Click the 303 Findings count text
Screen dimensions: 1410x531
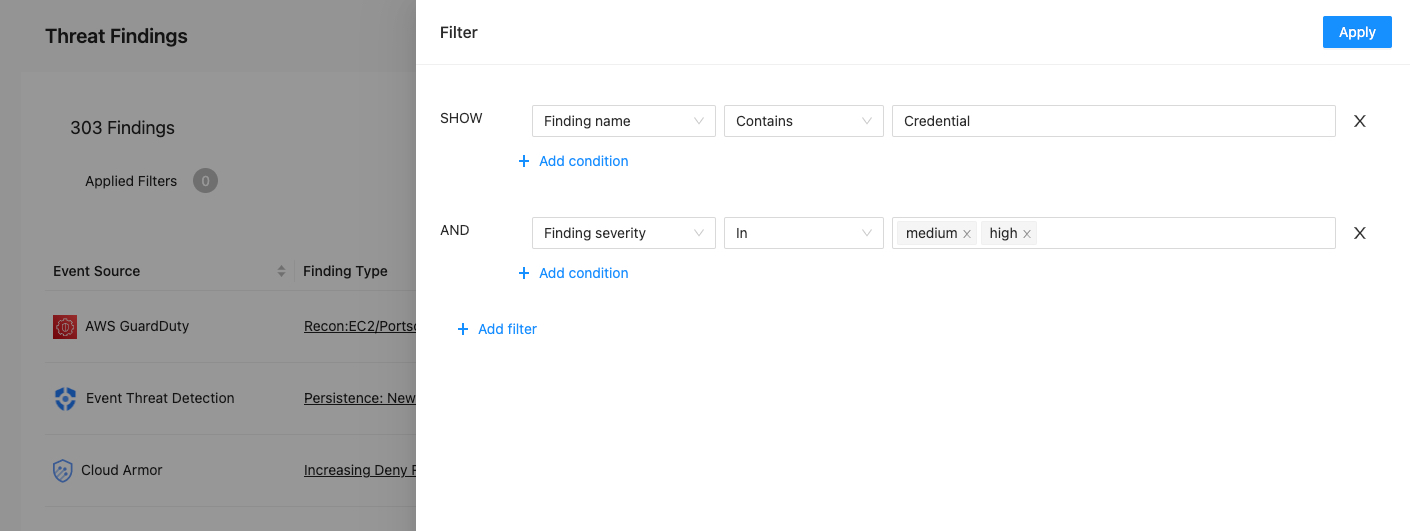(x=122, y=128)
